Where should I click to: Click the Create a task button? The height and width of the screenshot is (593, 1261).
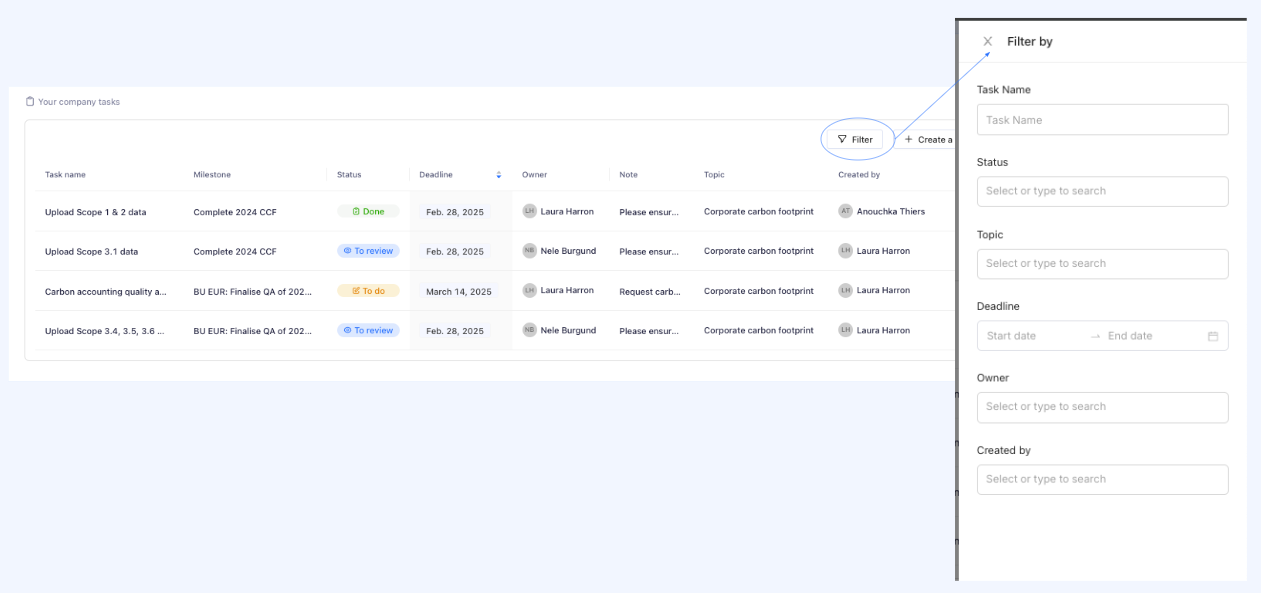(x=928, y=140)
